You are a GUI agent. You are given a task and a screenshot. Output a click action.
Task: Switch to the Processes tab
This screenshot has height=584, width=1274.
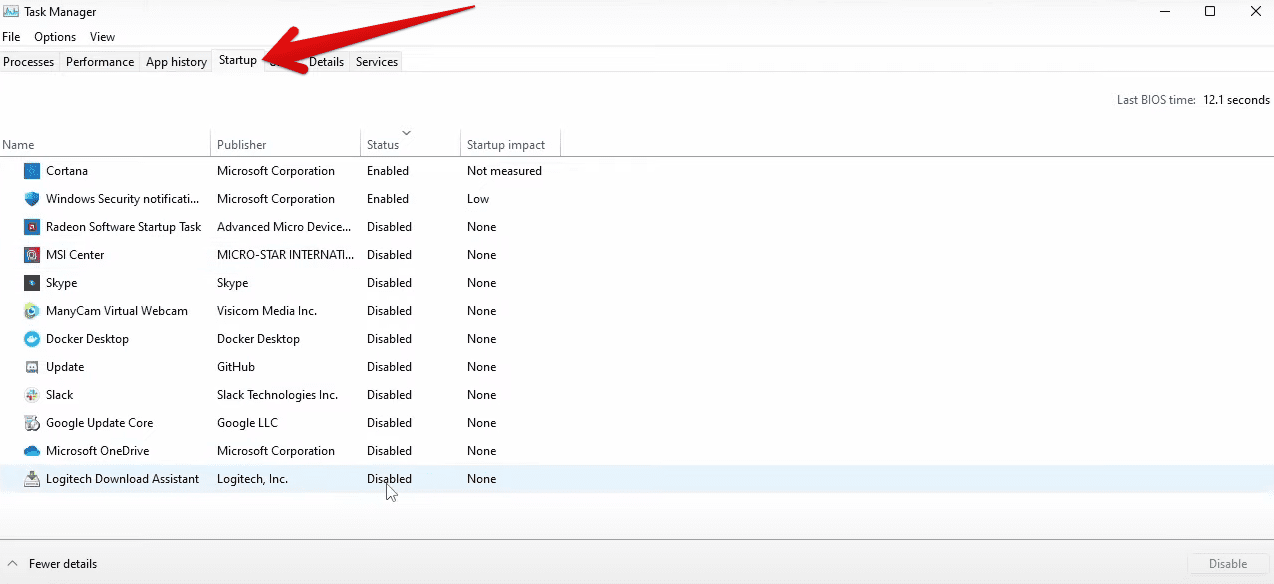point(29,62)
